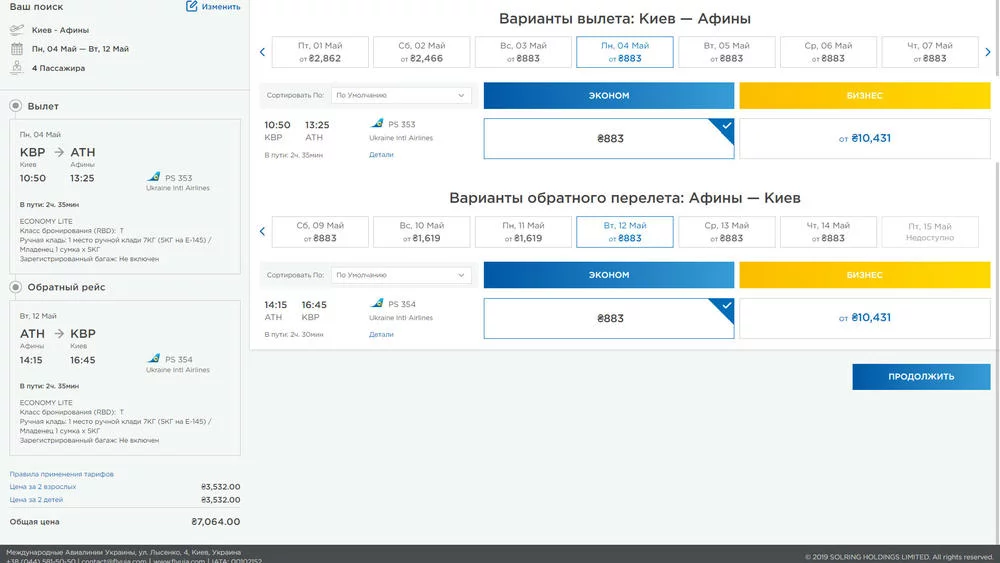
Task: Open the departure sort dropdown По Умолчанию
Action: tap(401, 95)
